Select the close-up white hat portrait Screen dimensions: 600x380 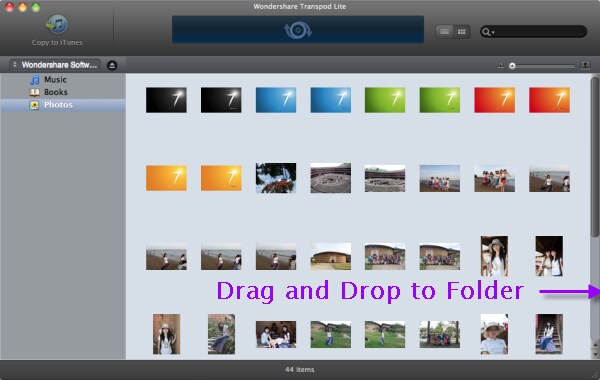coord(494,334)
